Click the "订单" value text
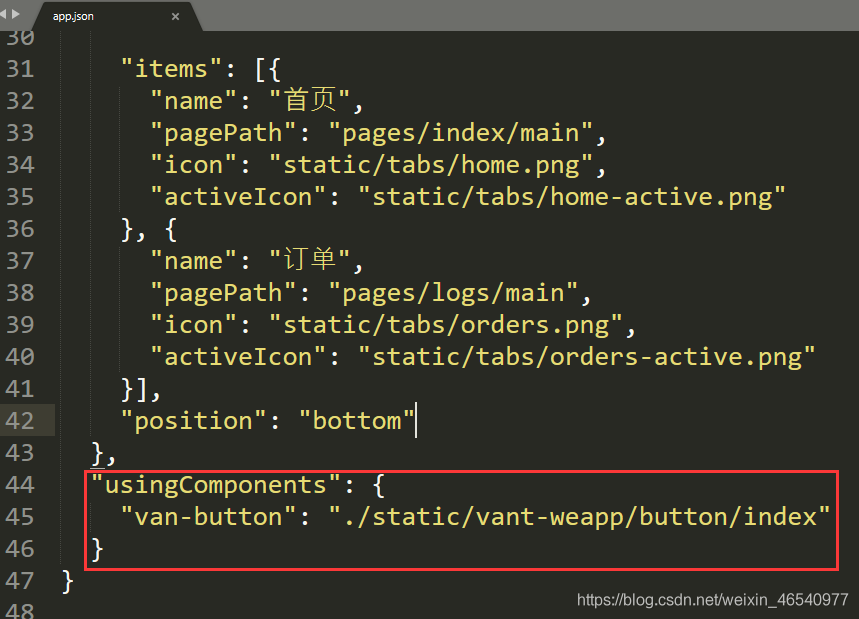This screenshot has height=619, width=859. tap(310, 260)
